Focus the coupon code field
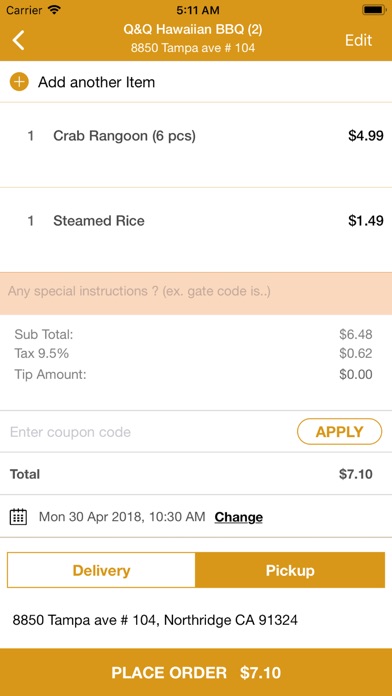Screen dimensions: 392x696 click(x=149, y=432)
